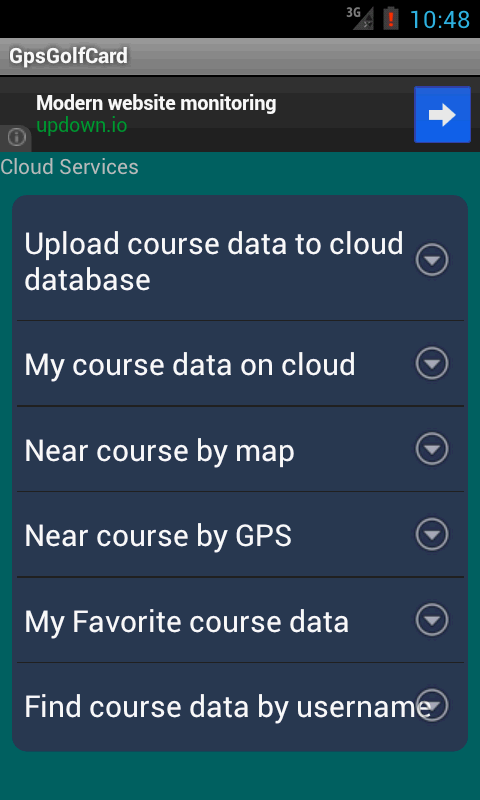Click the GpsGolfCard title bar
The height and width of the screenshot is (800, 480).
[240, 56]
